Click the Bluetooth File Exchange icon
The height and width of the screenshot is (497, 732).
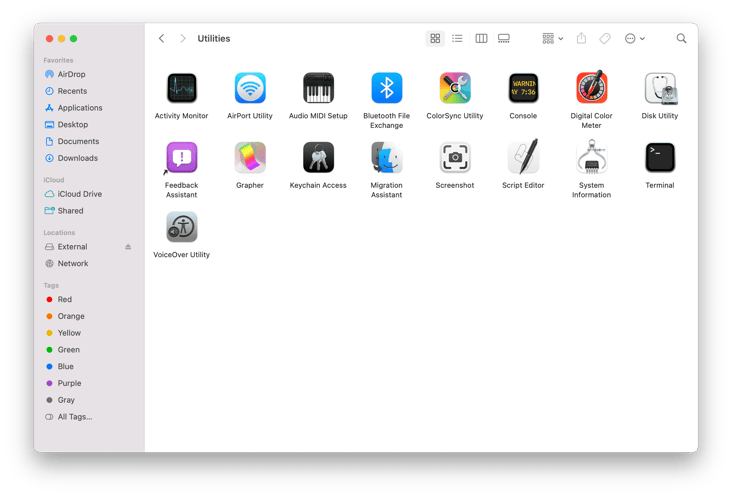coord(387,88)
